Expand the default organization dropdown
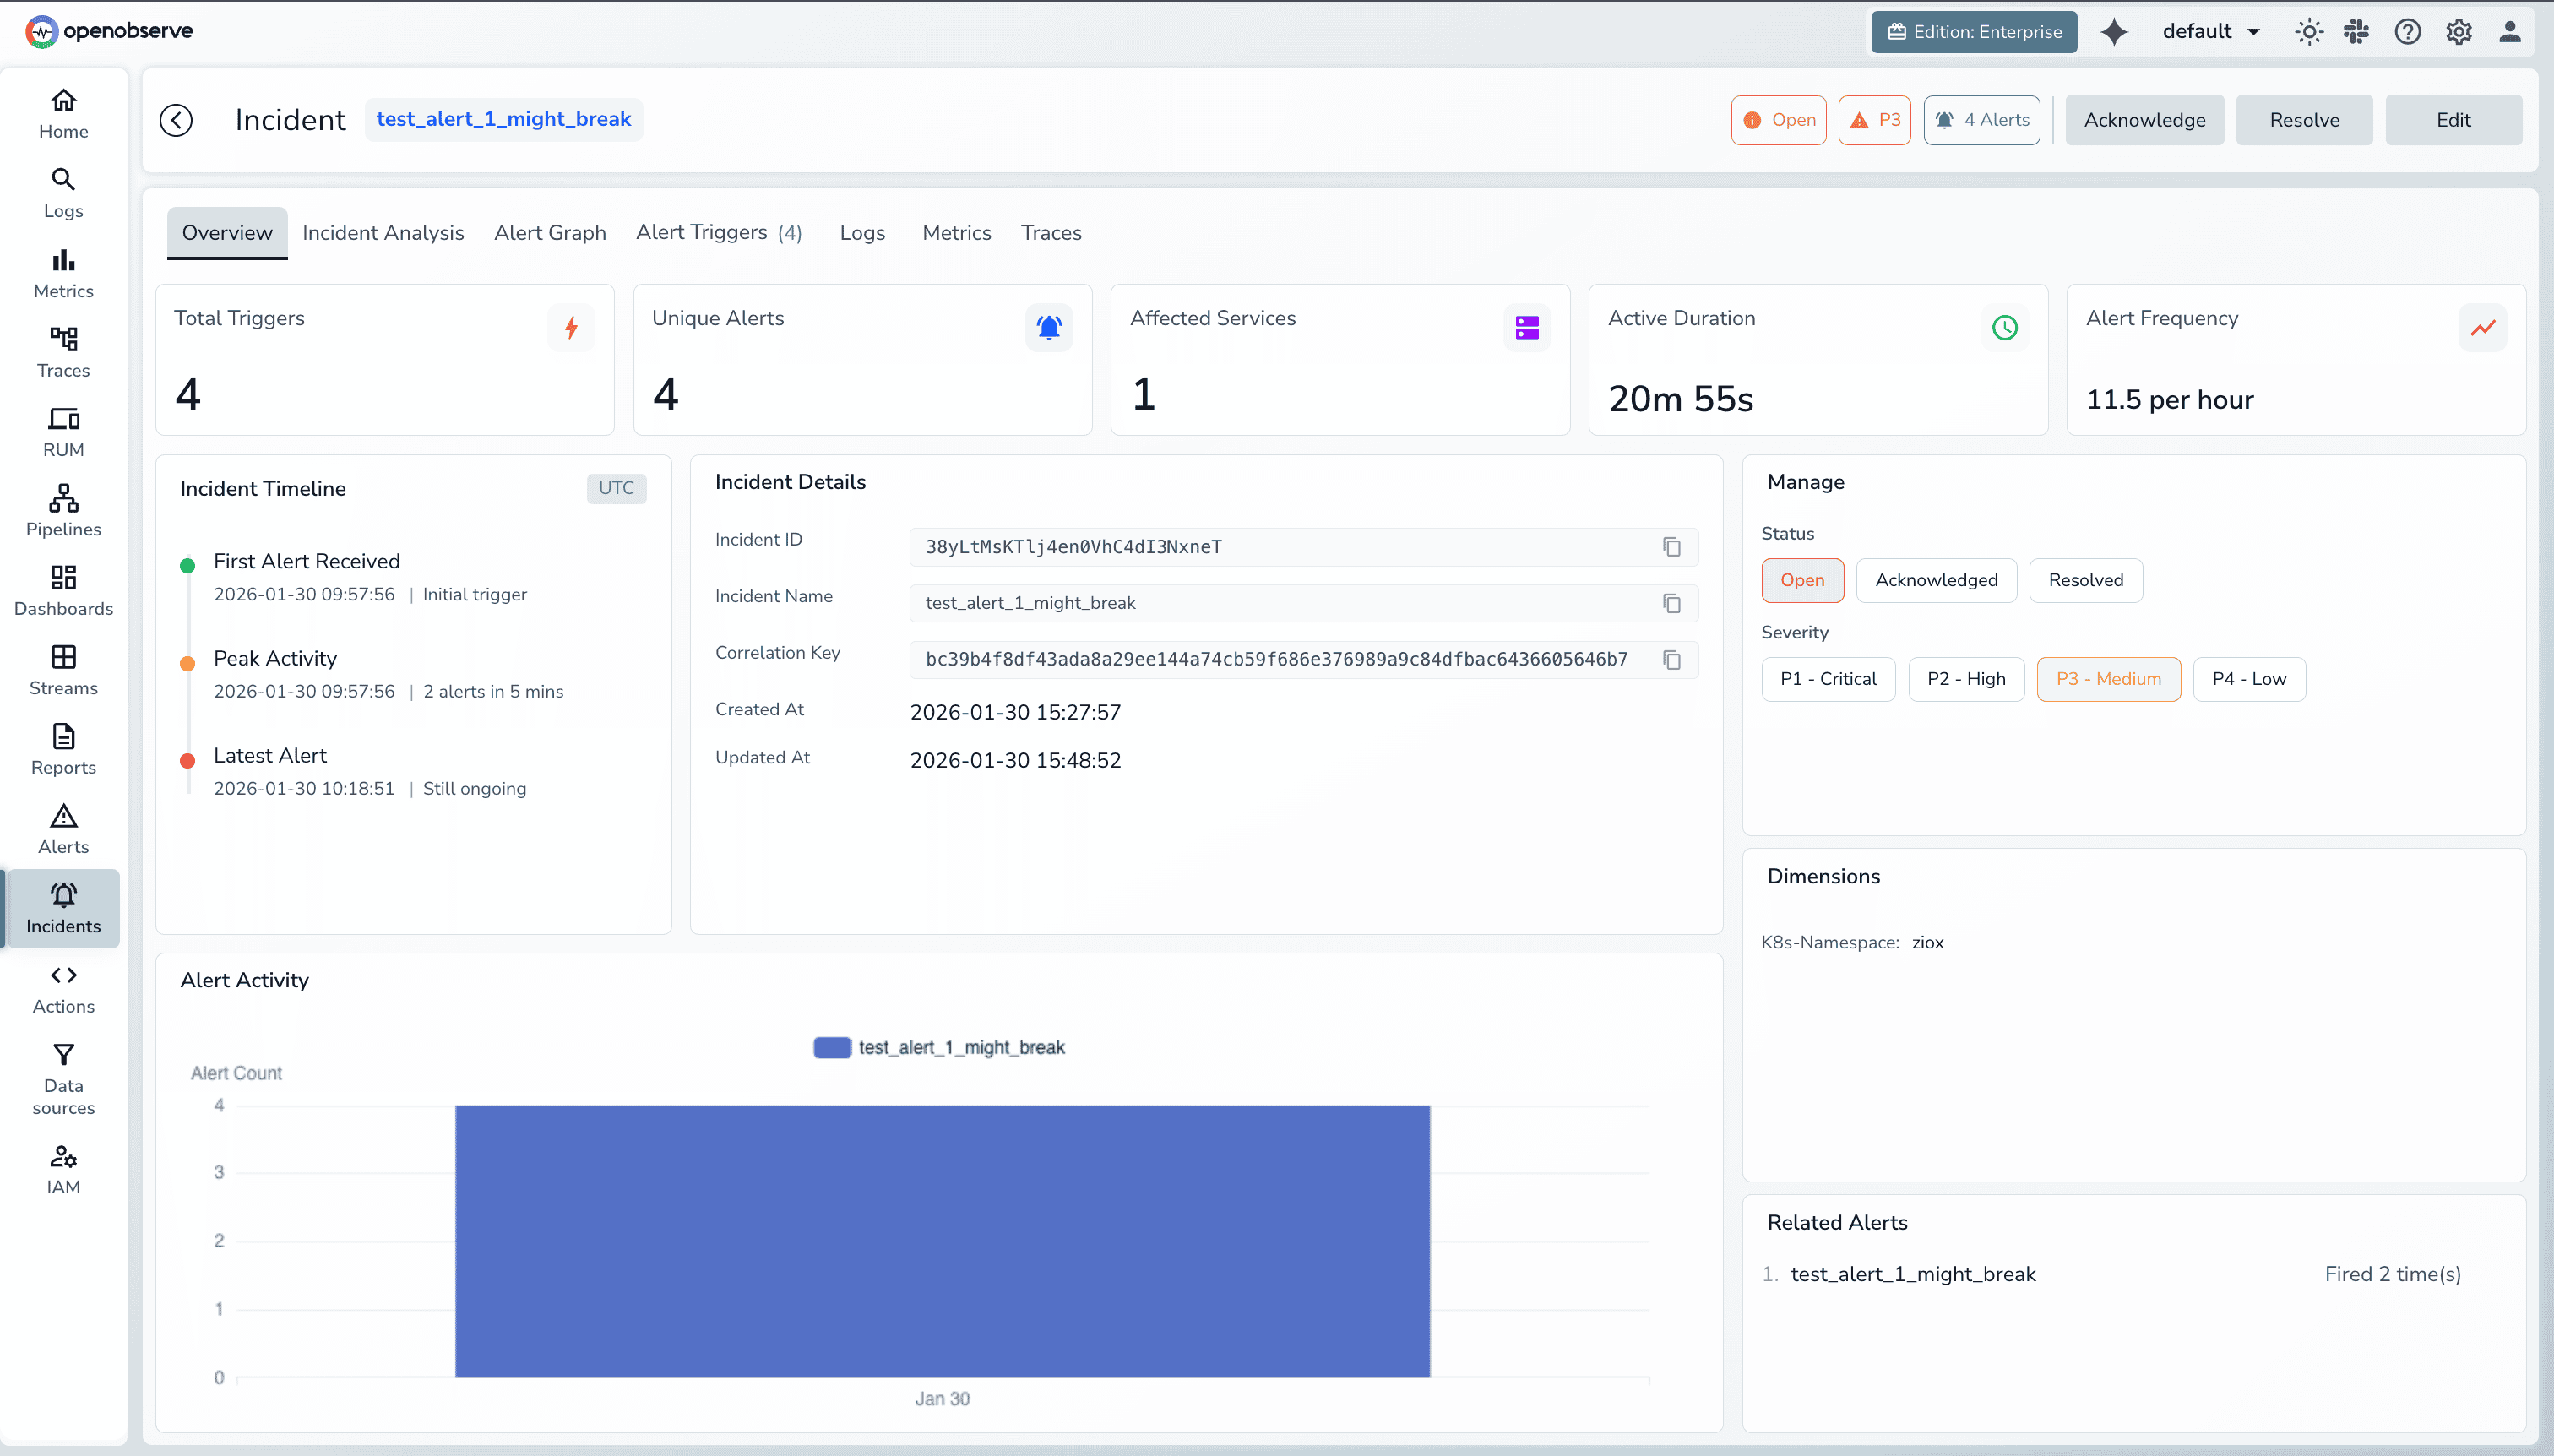The image size is (2554, 1456). tap(2209, 31)
